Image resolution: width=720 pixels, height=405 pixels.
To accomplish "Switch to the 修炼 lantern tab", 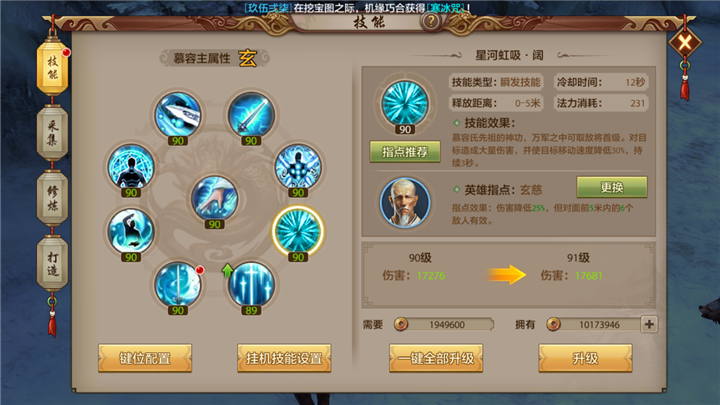I will click(52, 198).
